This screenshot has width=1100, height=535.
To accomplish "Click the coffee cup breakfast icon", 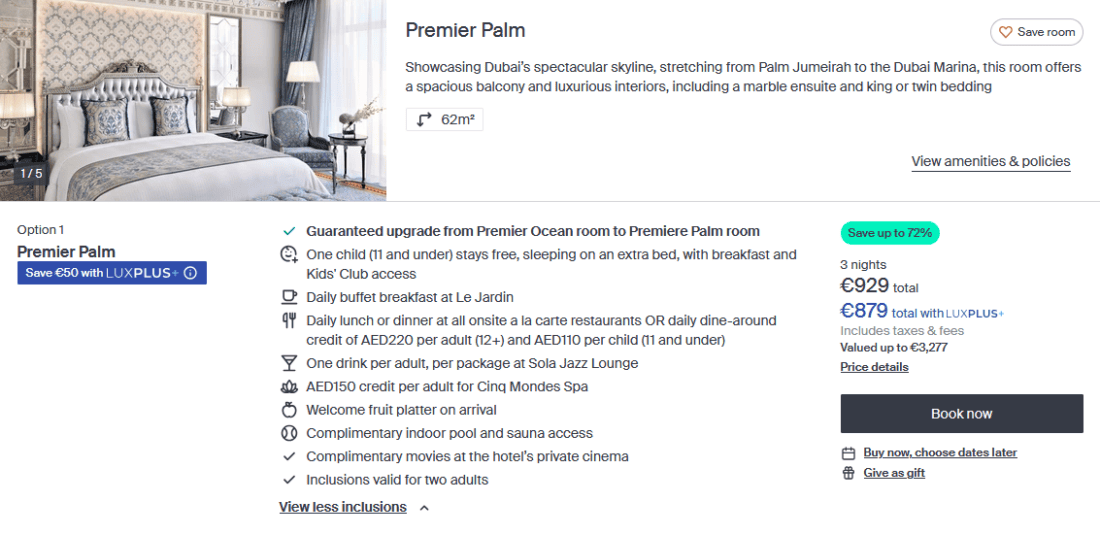I will point(289,297).
